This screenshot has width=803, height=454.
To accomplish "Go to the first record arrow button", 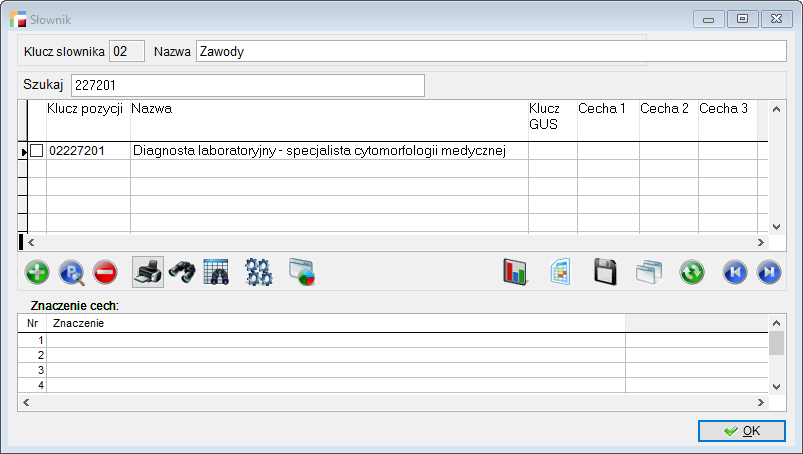I will pyautogui.click(x=735, y=272).
